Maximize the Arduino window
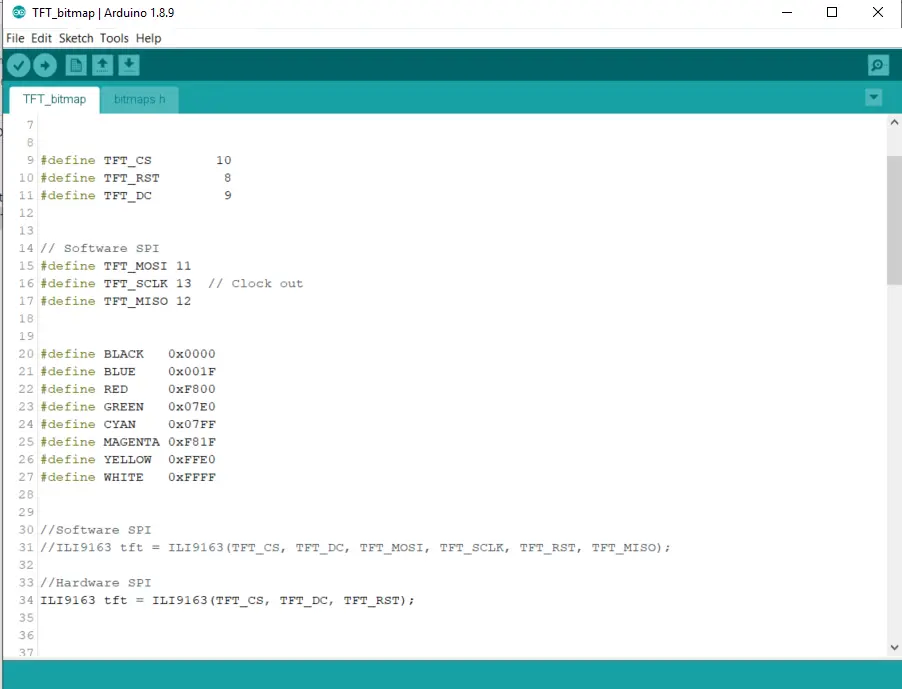The height and width of the screenshot is (689, 902). pyautogui.click(x=832, y=12)
